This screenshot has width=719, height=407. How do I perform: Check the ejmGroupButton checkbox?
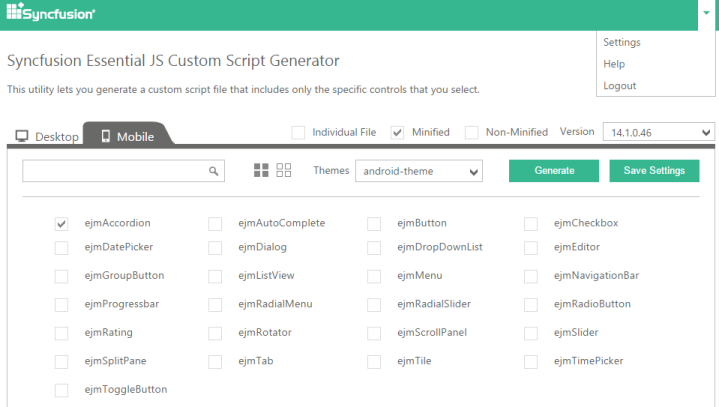pos(61,276)
